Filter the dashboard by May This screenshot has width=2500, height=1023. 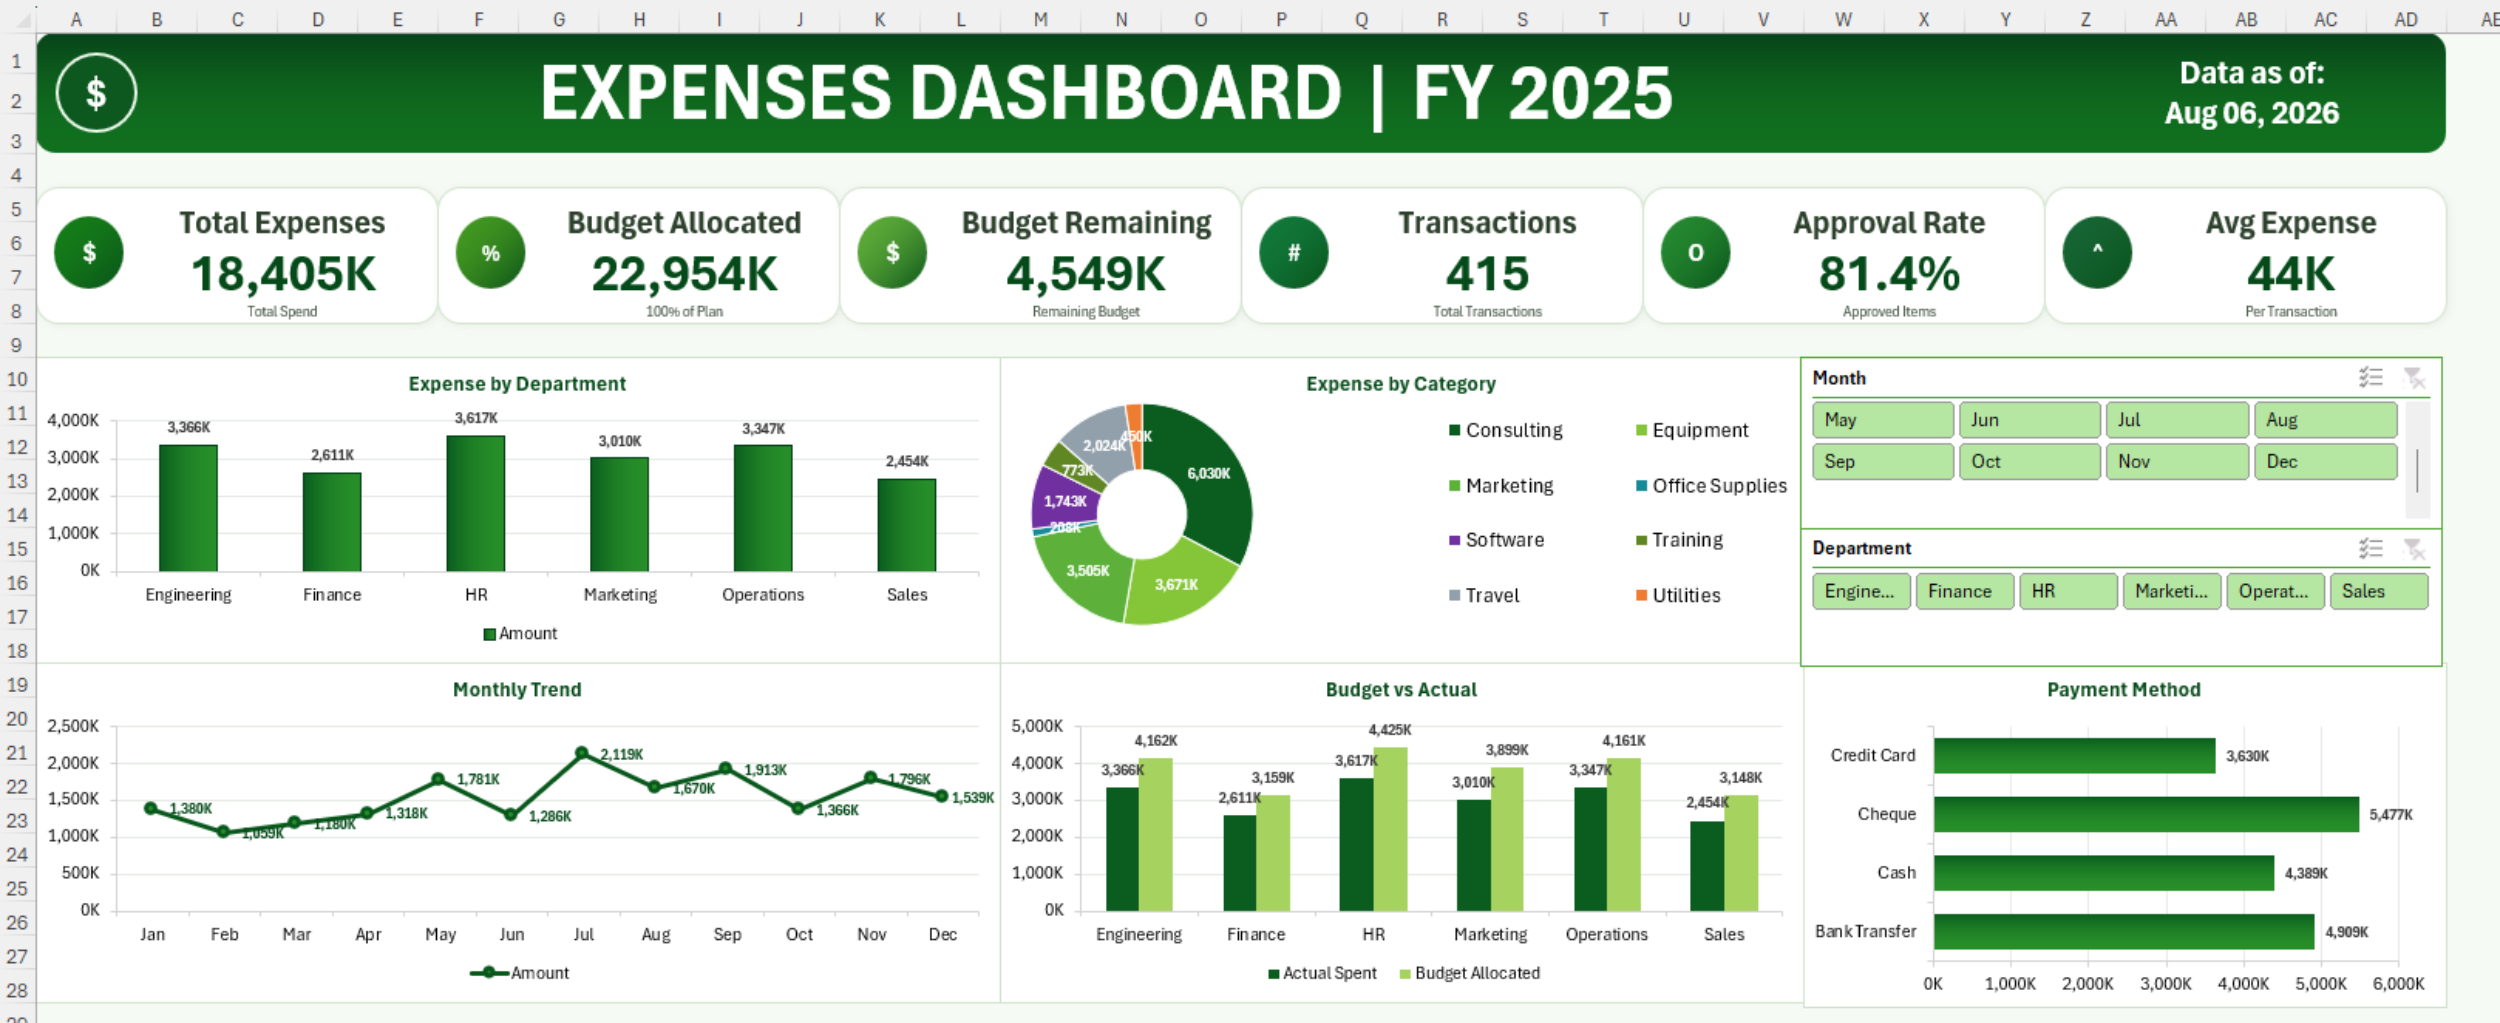1882,420
